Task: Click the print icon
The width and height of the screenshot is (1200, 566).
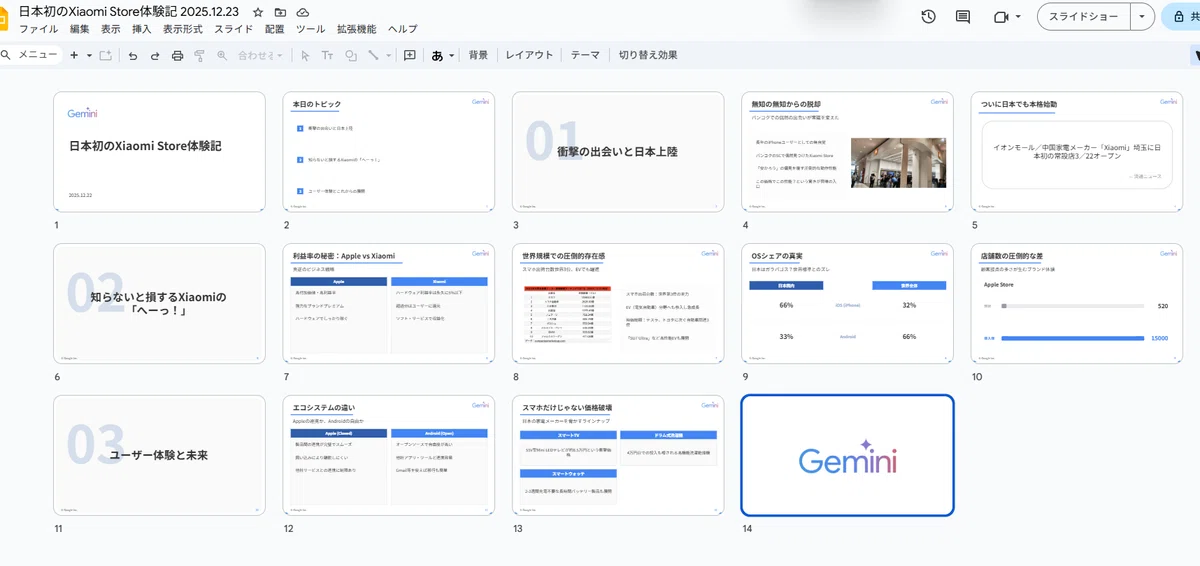Action: (177, 55)
